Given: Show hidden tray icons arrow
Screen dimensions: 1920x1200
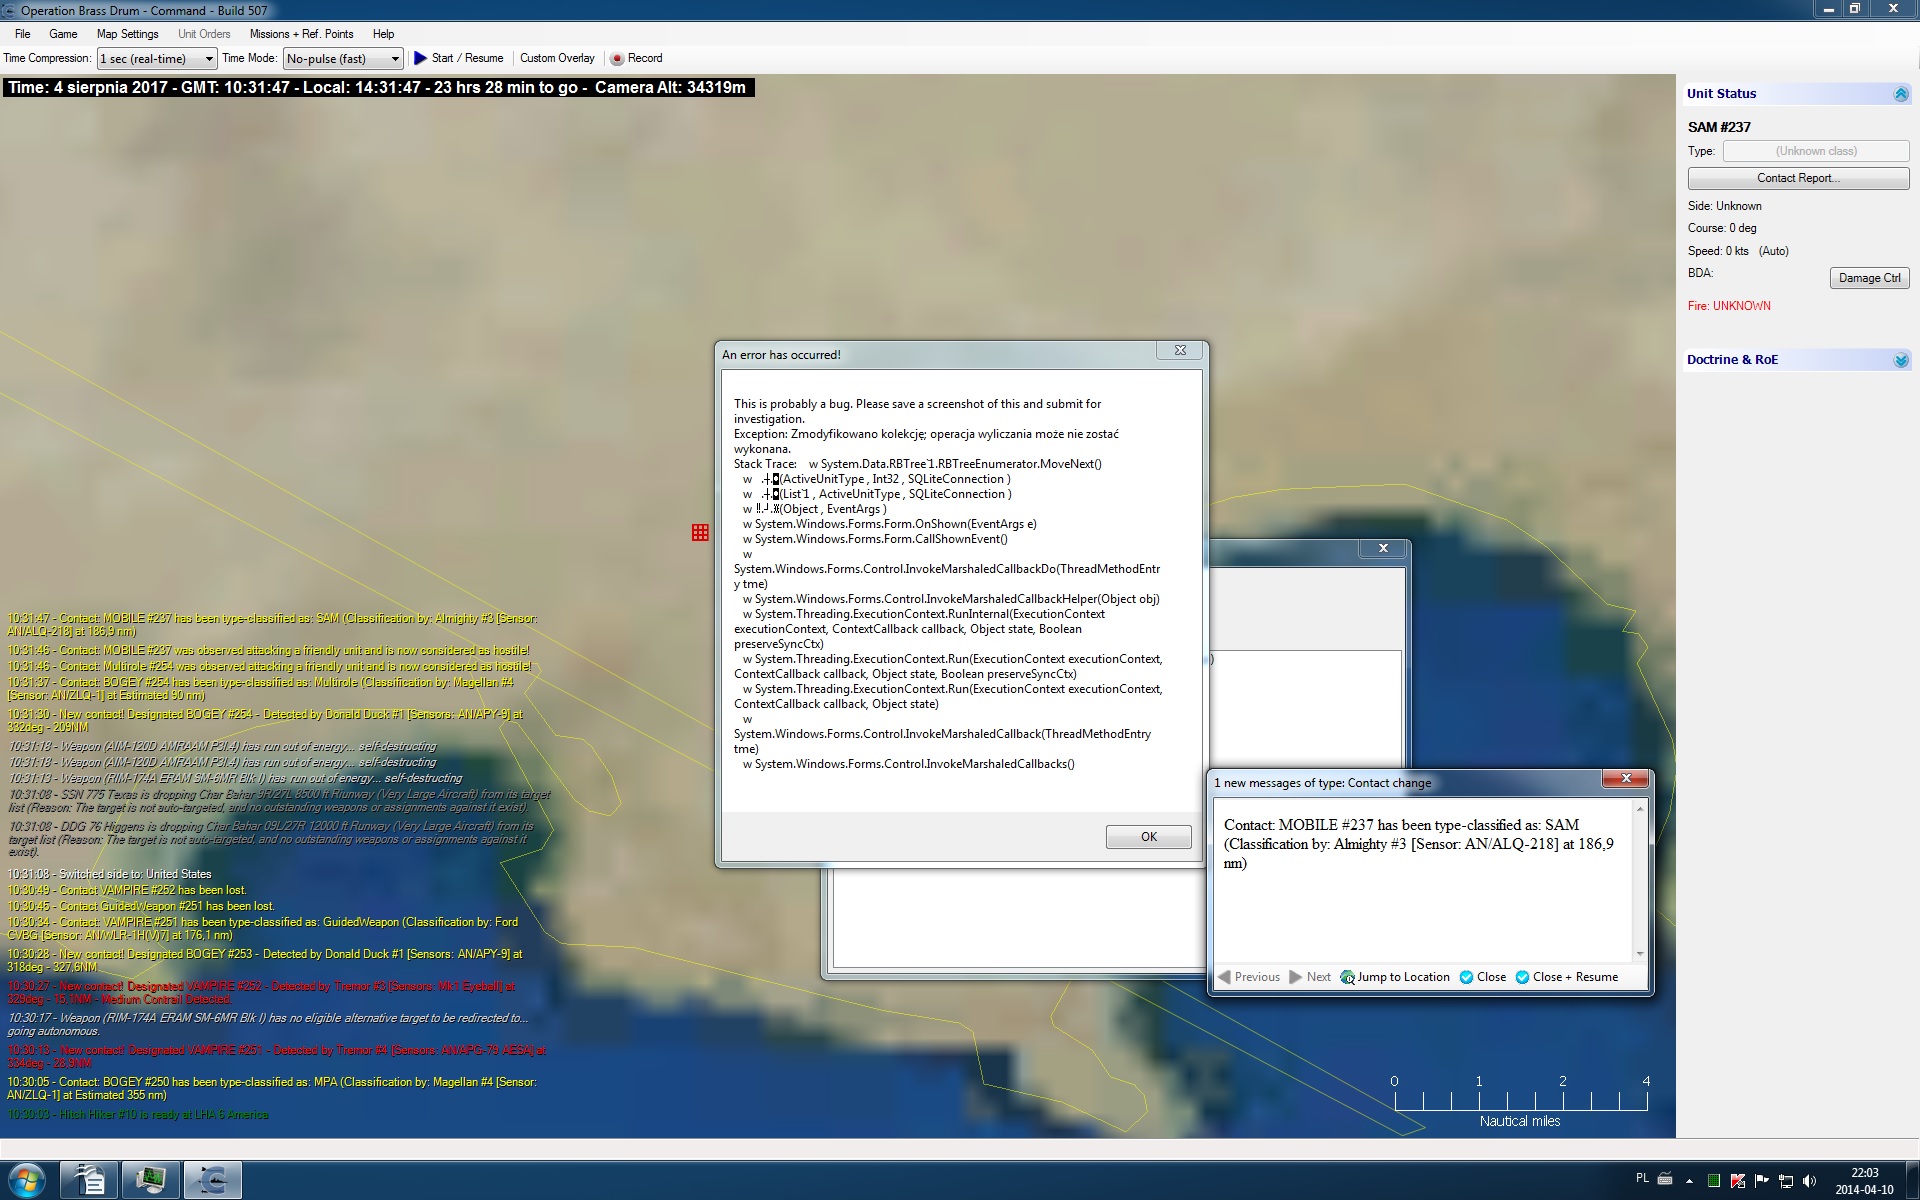Looking at the screenshot, I should 1690,1181.
